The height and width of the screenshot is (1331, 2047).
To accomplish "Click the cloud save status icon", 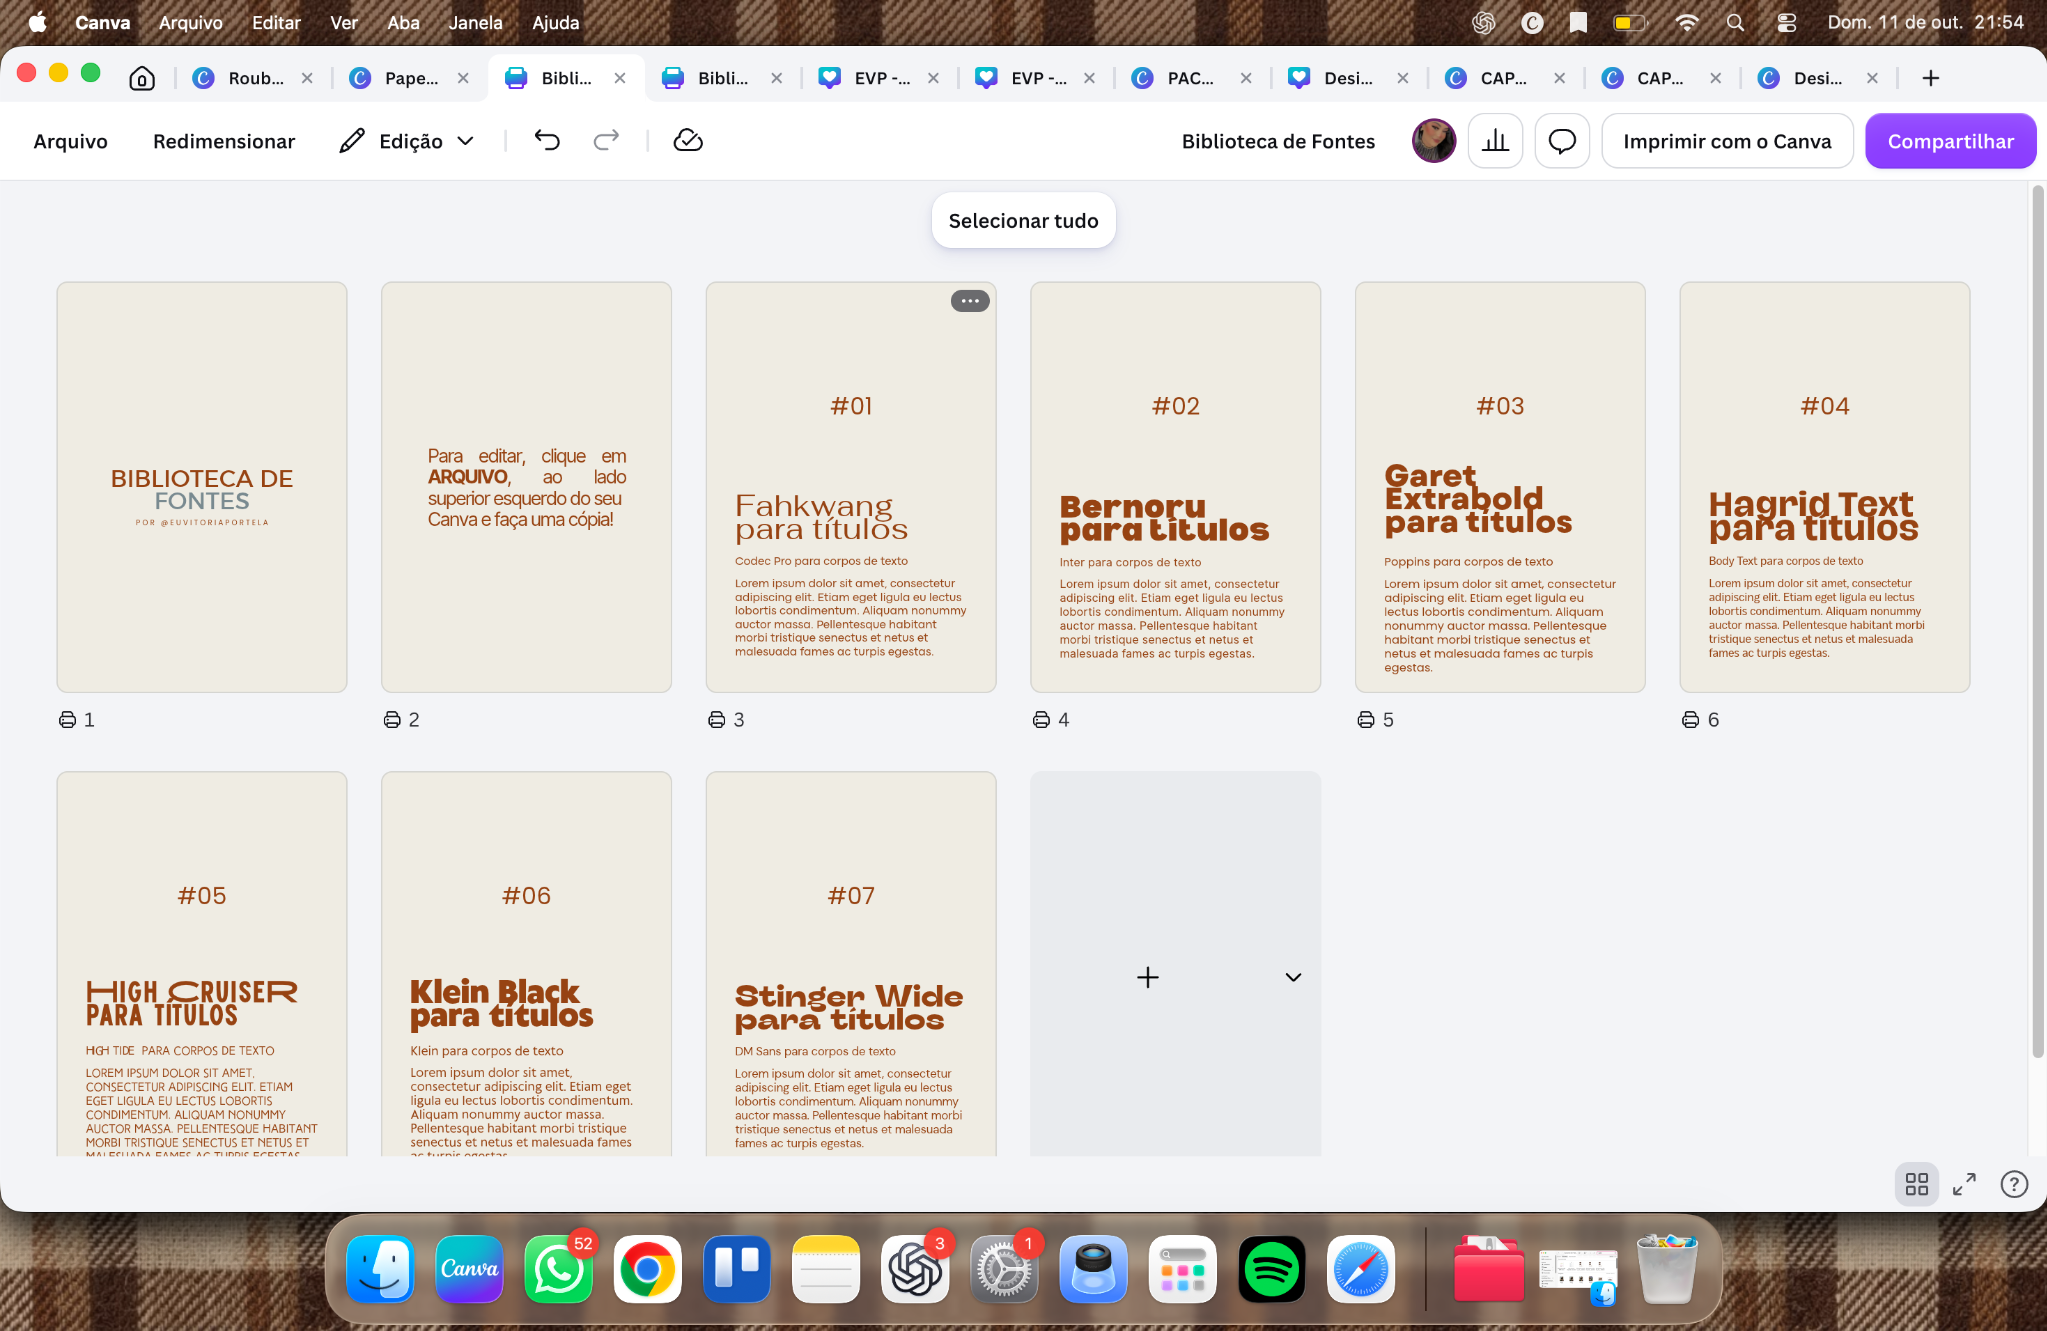I will coord(688,141).
